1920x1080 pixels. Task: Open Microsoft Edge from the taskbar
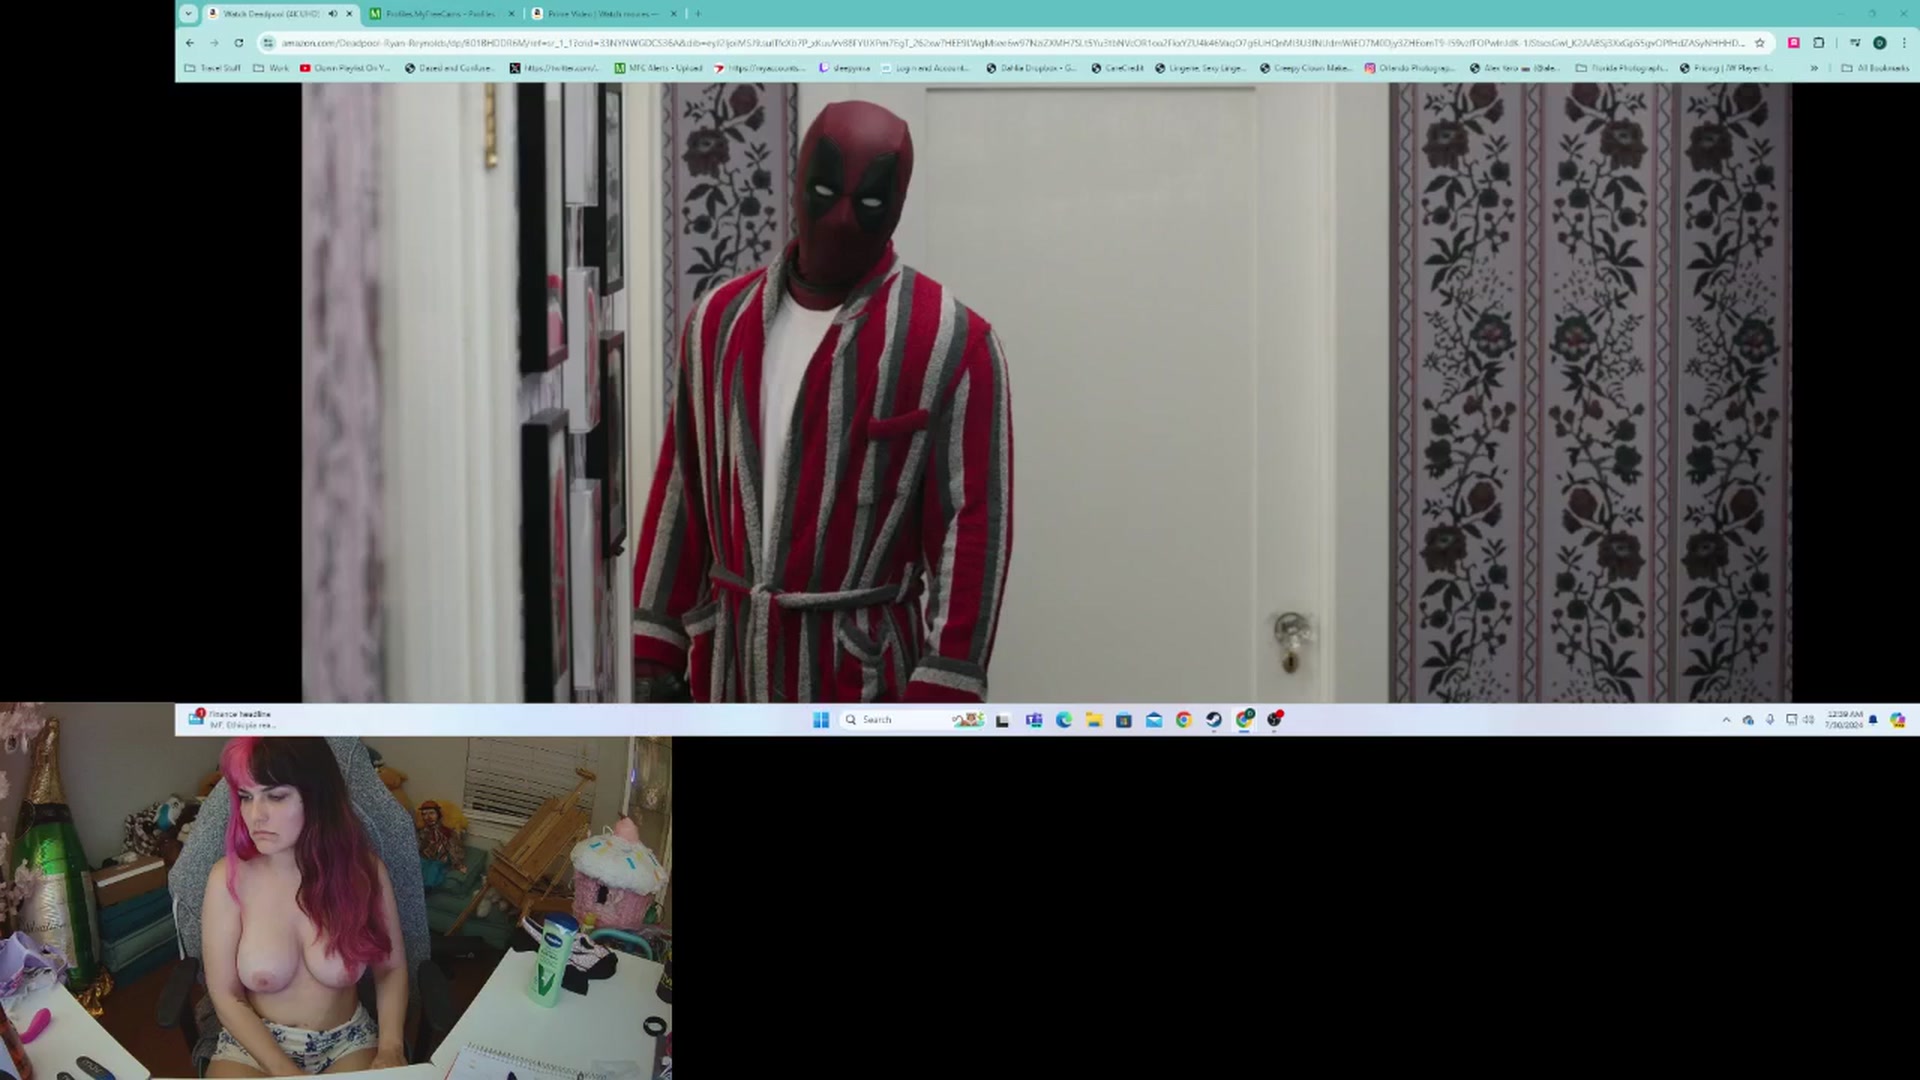1064,720
